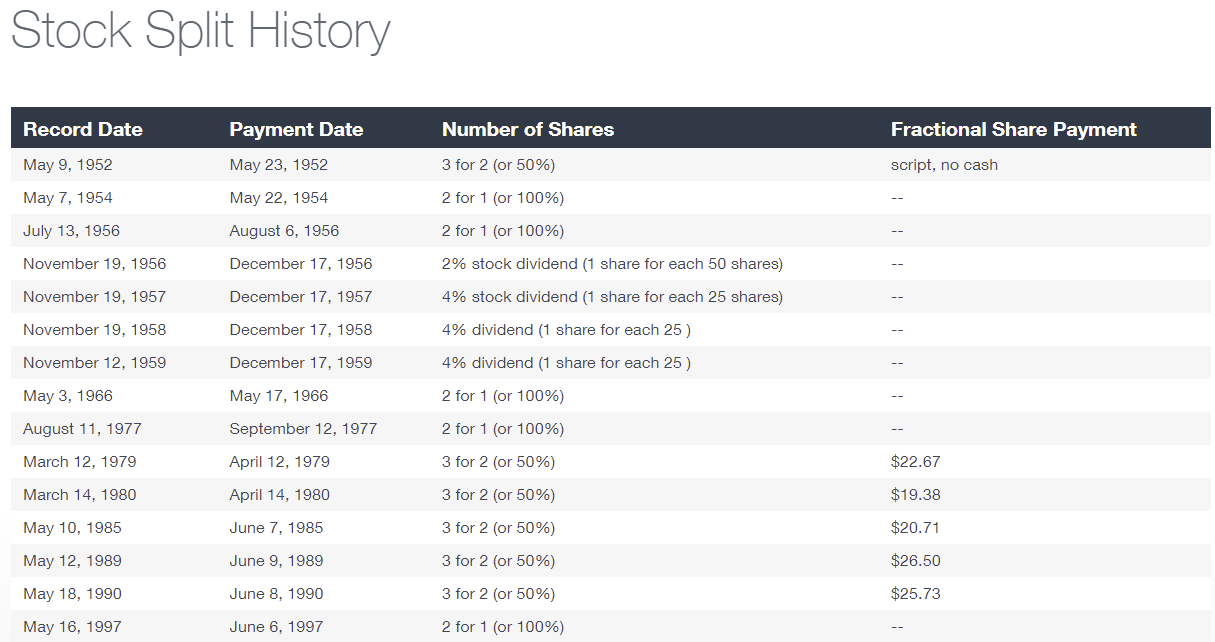The height and width of the screenshot is (642, 1215).
Task: Select the May 17, 1966 payment date
Action: 279,396
